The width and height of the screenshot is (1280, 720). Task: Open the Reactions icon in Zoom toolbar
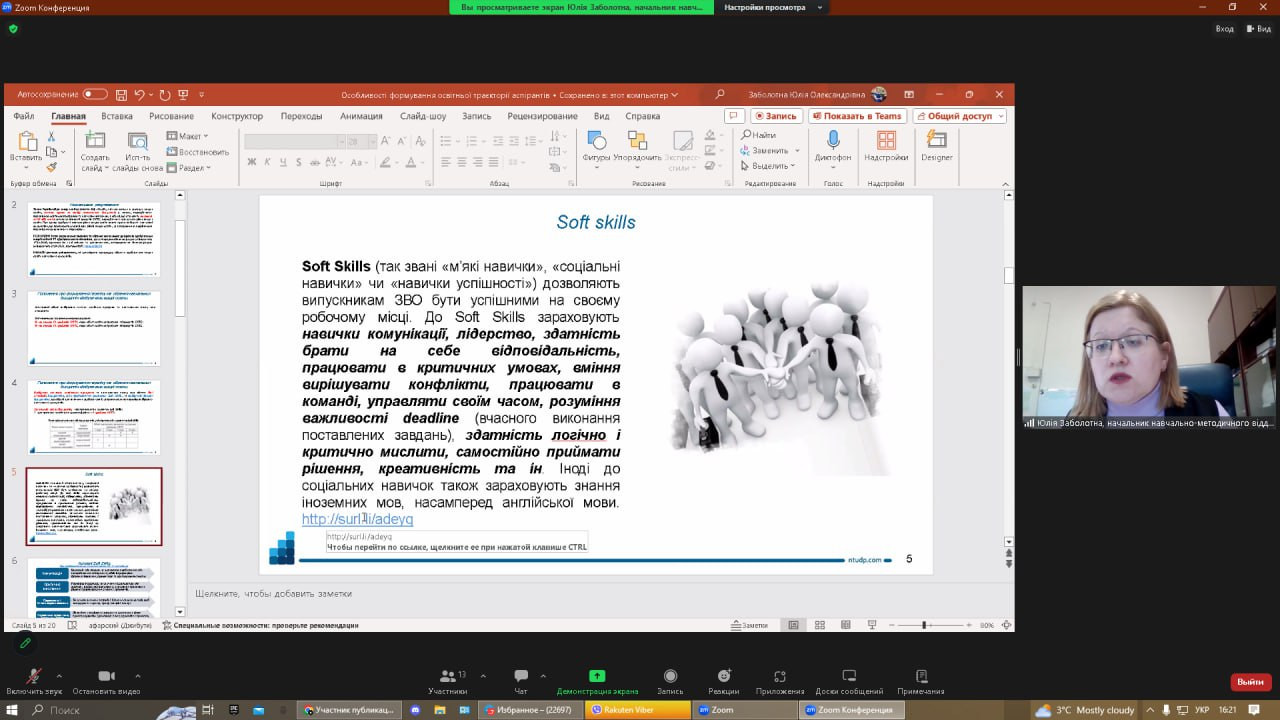723,677
